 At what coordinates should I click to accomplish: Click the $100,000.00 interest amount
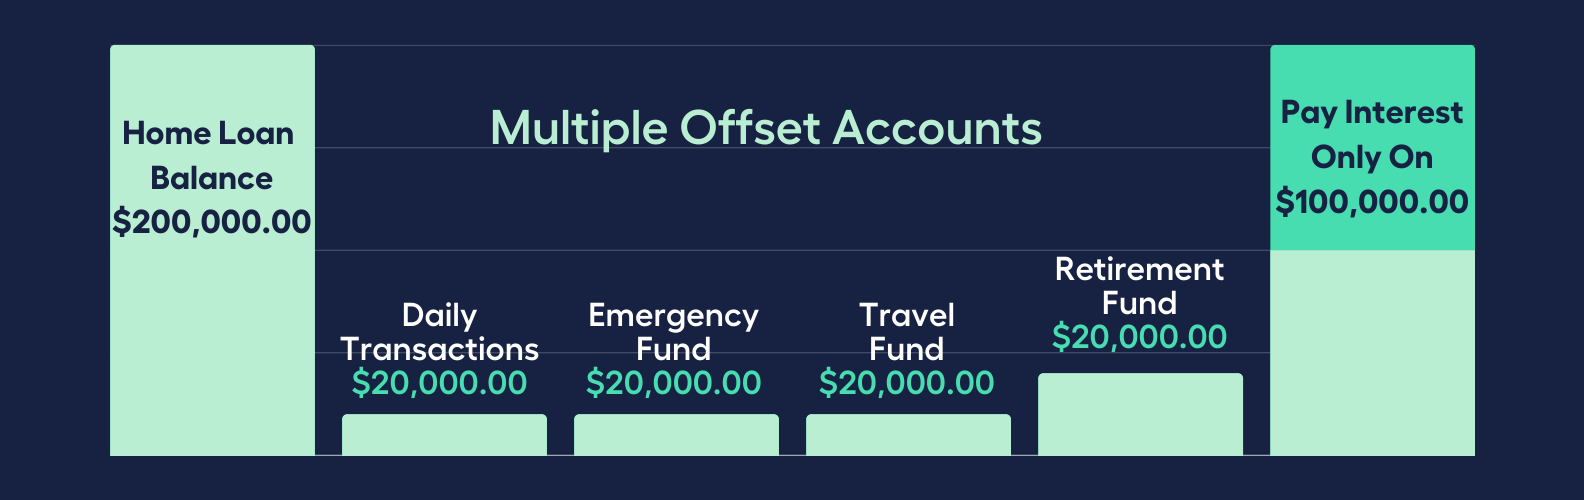(1372, 202)
